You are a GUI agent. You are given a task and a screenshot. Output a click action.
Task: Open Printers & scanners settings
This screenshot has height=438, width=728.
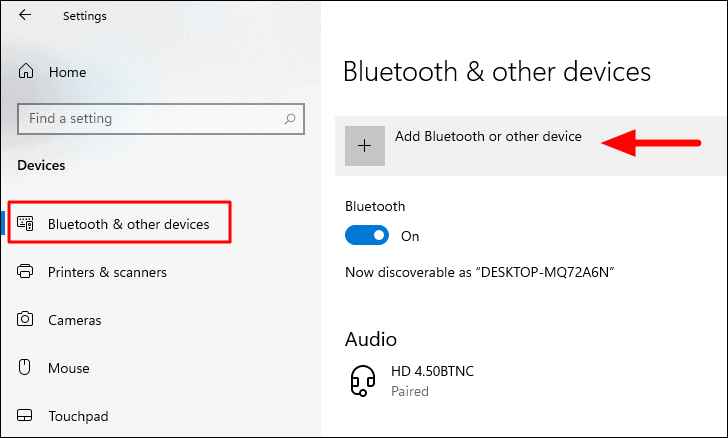[x=107, y=272]
